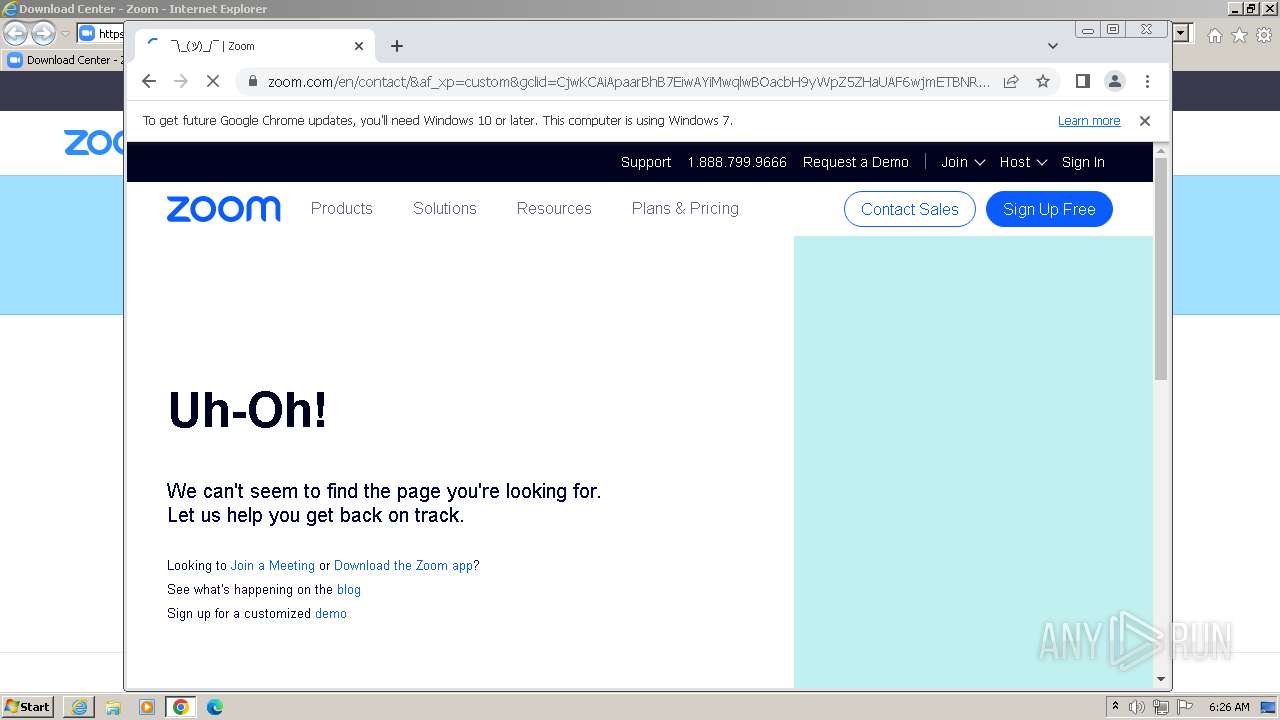Open Internet Explorer's tools gear
This screenshot has width=1280, height=720.
coord(1263,35)
